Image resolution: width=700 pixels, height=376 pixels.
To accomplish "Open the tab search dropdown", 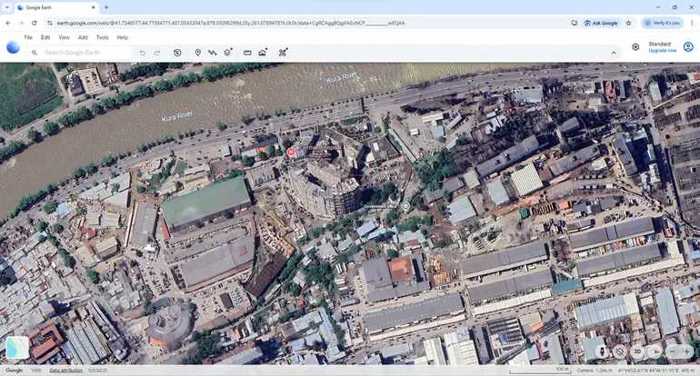I will tap(7, 8).
